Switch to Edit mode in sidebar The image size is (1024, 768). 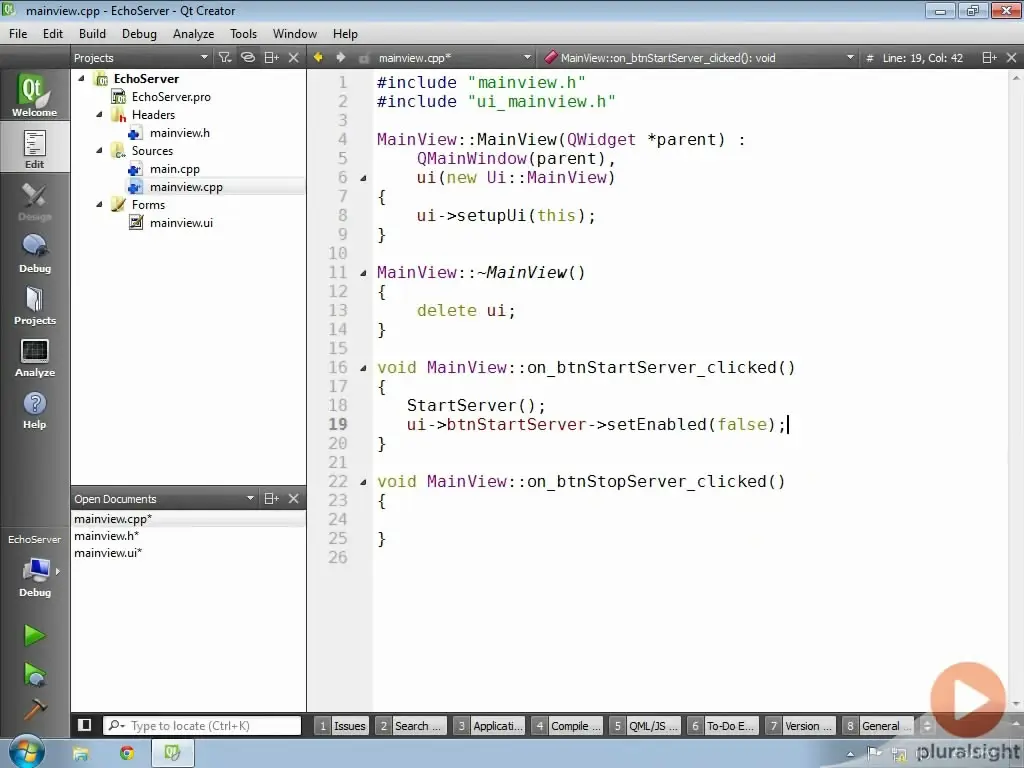pos(34,148)
